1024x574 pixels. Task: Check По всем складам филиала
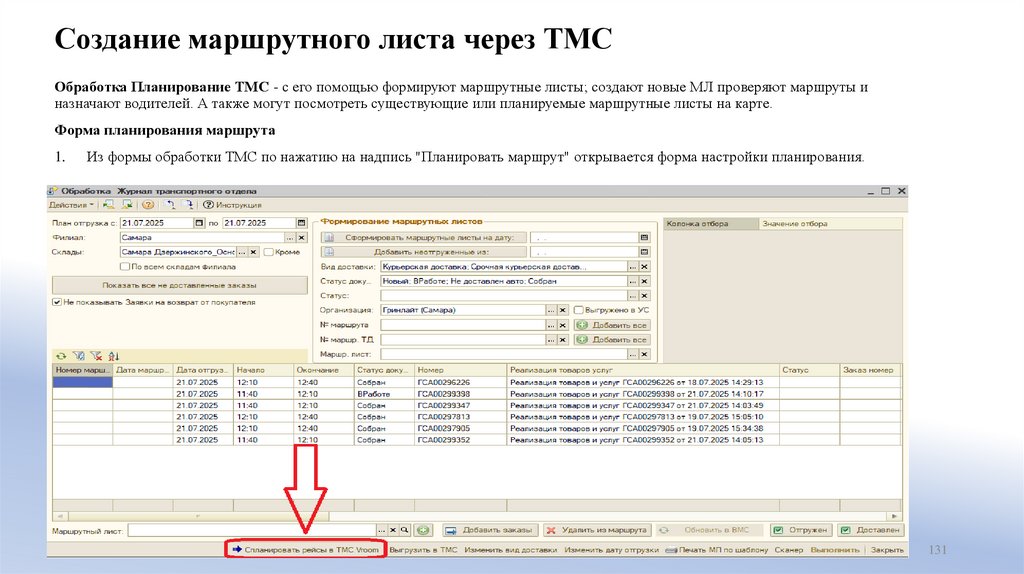125,266
